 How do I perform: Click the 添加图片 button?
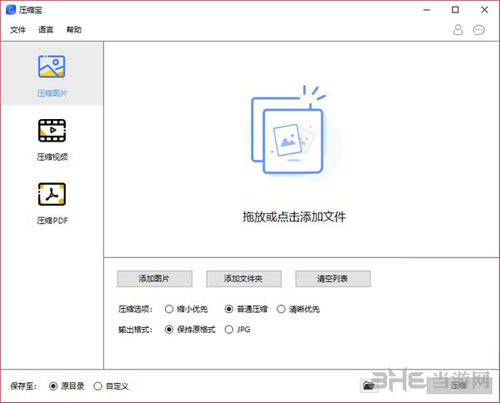click(155, 279)
